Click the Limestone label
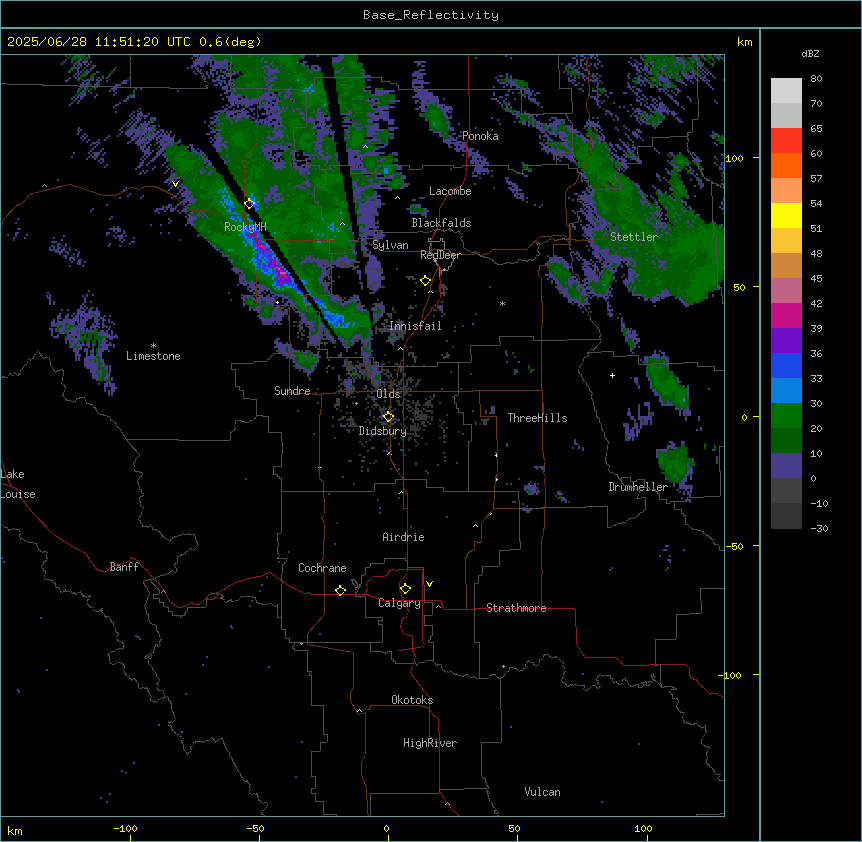The width and height of the screenshot is (862, 842). point(153,356)
